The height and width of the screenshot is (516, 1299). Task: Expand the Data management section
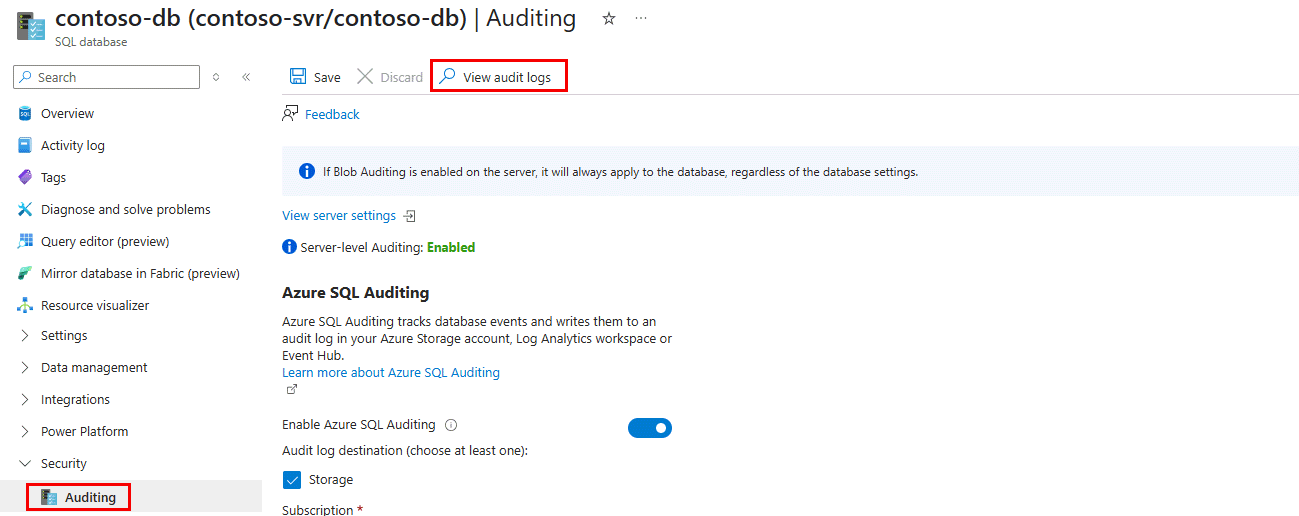tap(25, 368)
